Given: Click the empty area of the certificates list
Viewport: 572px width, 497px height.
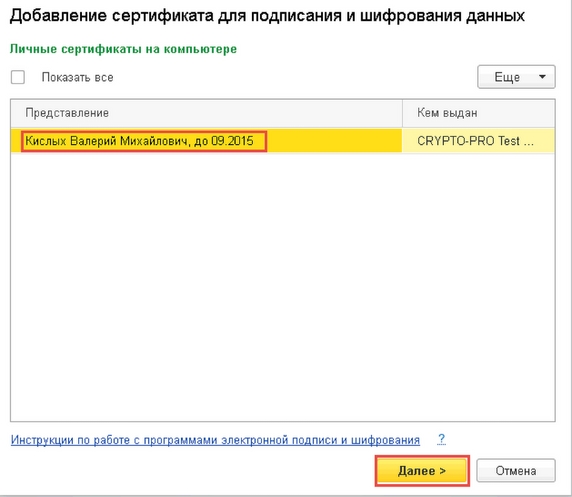Looking at the screenshot, I should 283,286.
